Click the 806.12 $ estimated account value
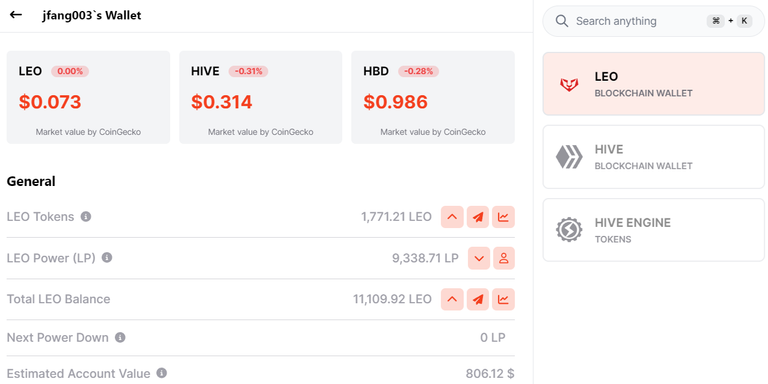This screenshot has height=384, width=768. [x=490, y=374]
